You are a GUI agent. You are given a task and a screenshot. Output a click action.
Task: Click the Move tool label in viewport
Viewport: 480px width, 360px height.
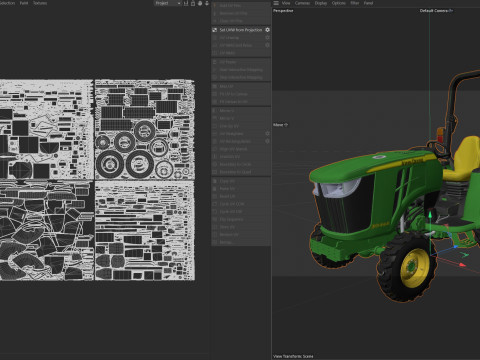click(280, 125)
